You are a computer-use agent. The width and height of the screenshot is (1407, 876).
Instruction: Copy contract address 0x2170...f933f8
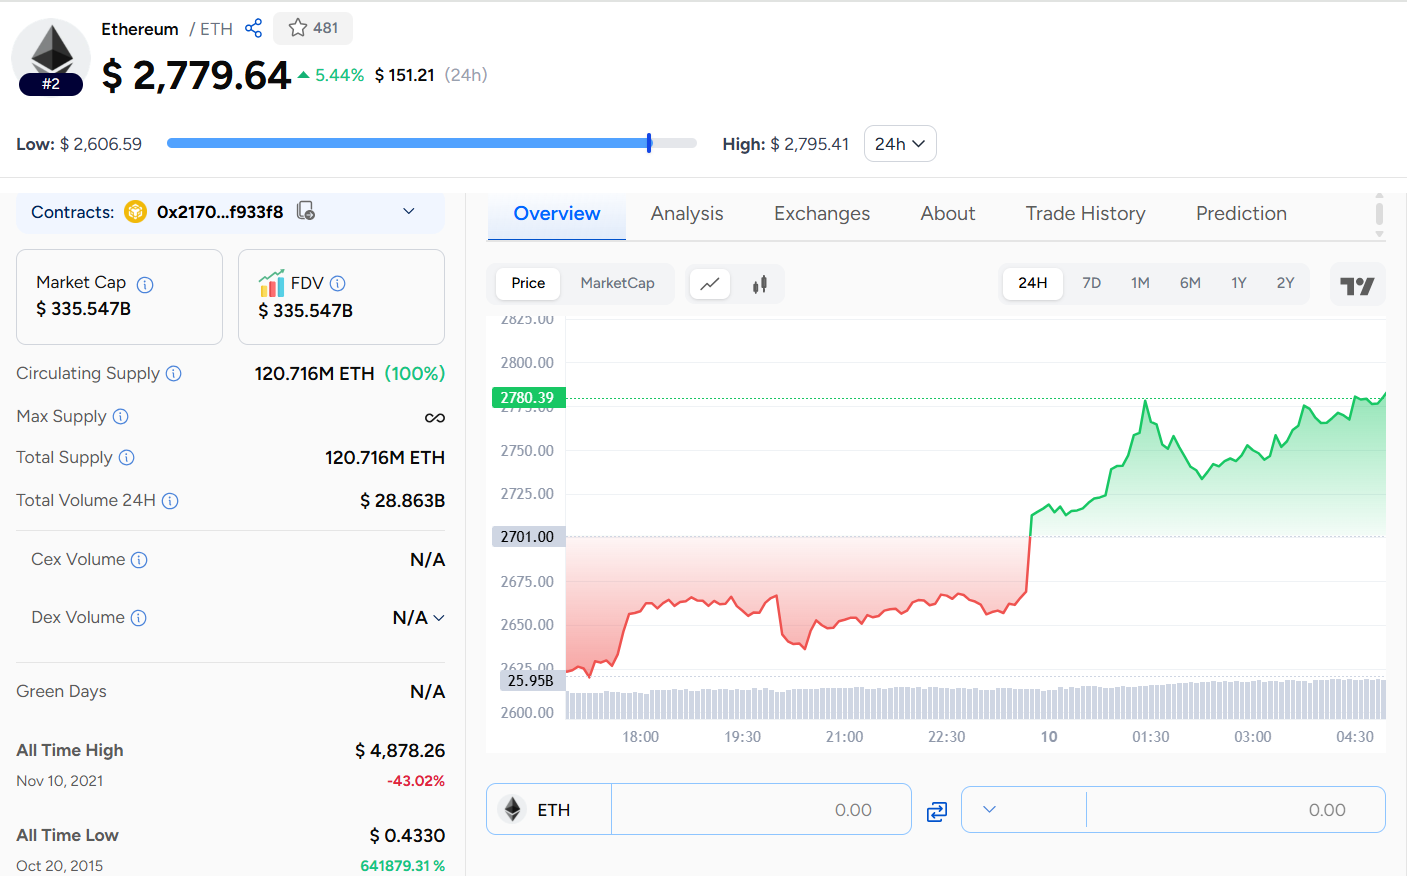click(306, 211)
